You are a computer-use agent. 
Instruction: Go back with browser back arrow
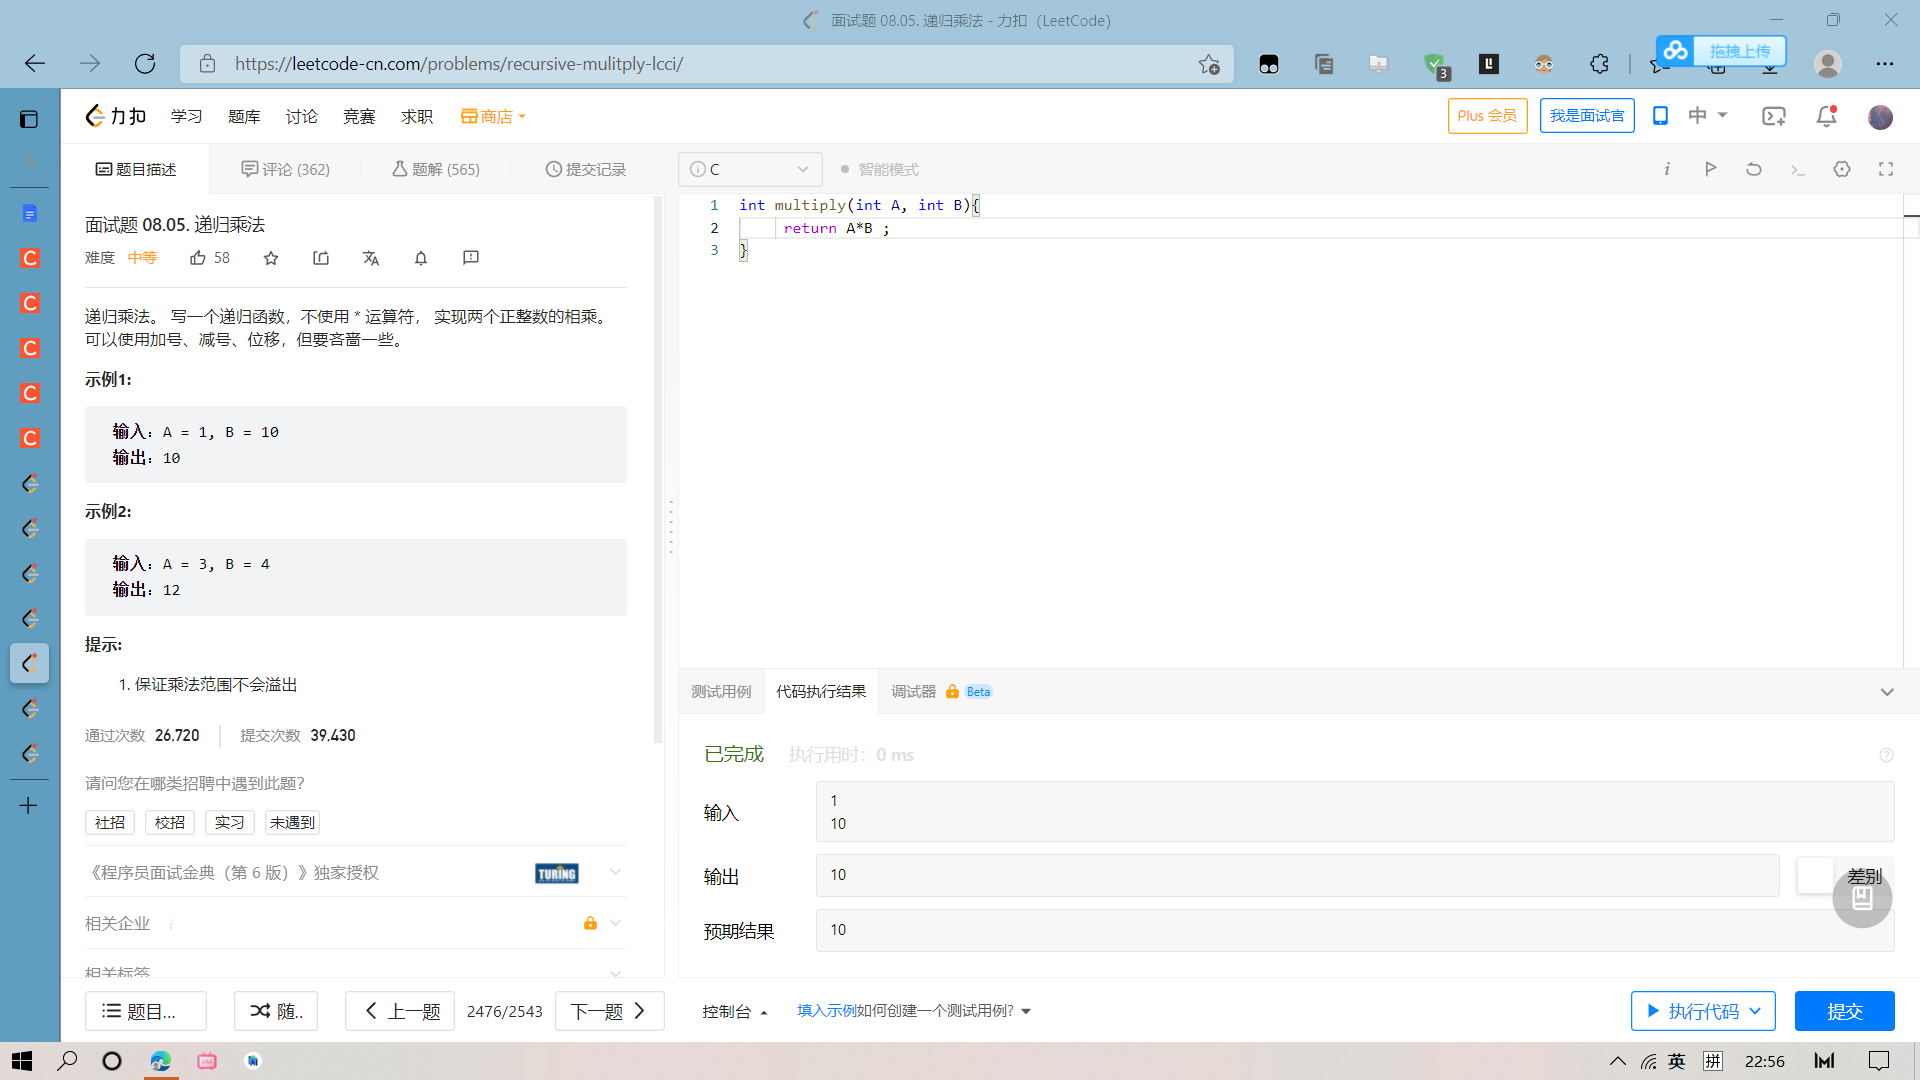tap(35, 64)
